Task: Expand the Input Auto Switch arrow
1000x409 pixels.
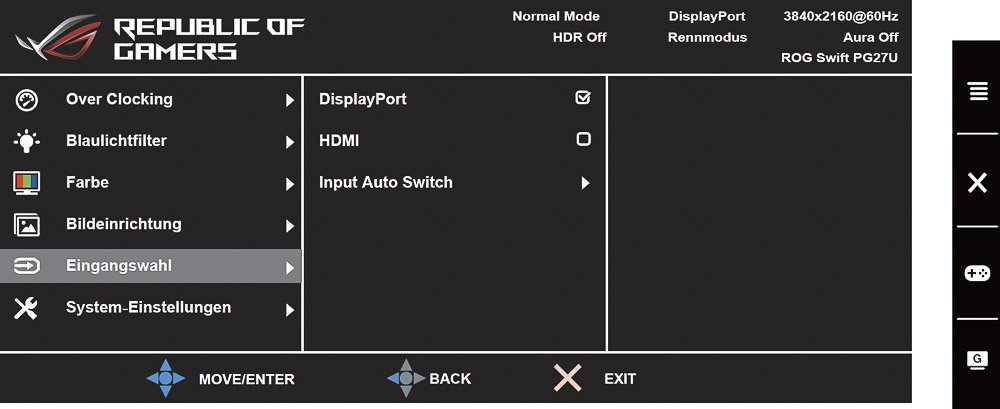Action: [585, 184]
